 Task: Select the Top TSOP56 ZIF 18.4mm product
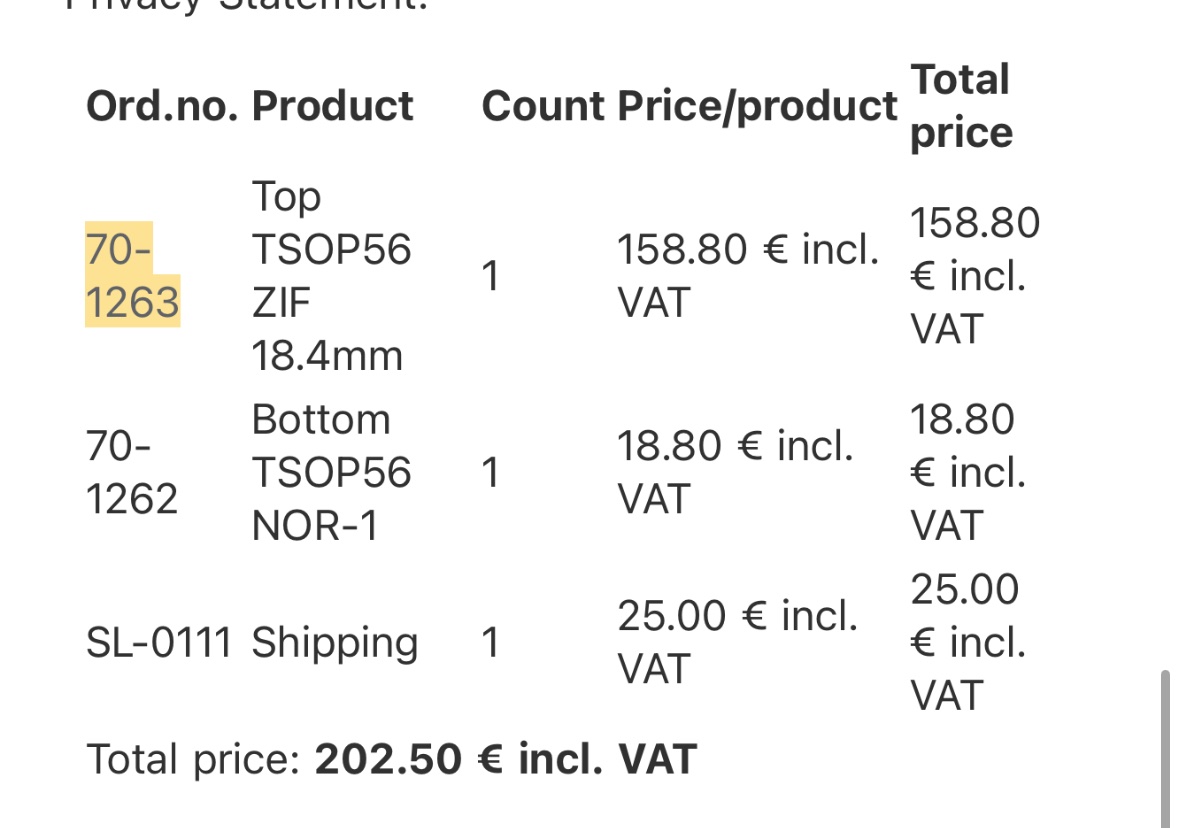331,276
